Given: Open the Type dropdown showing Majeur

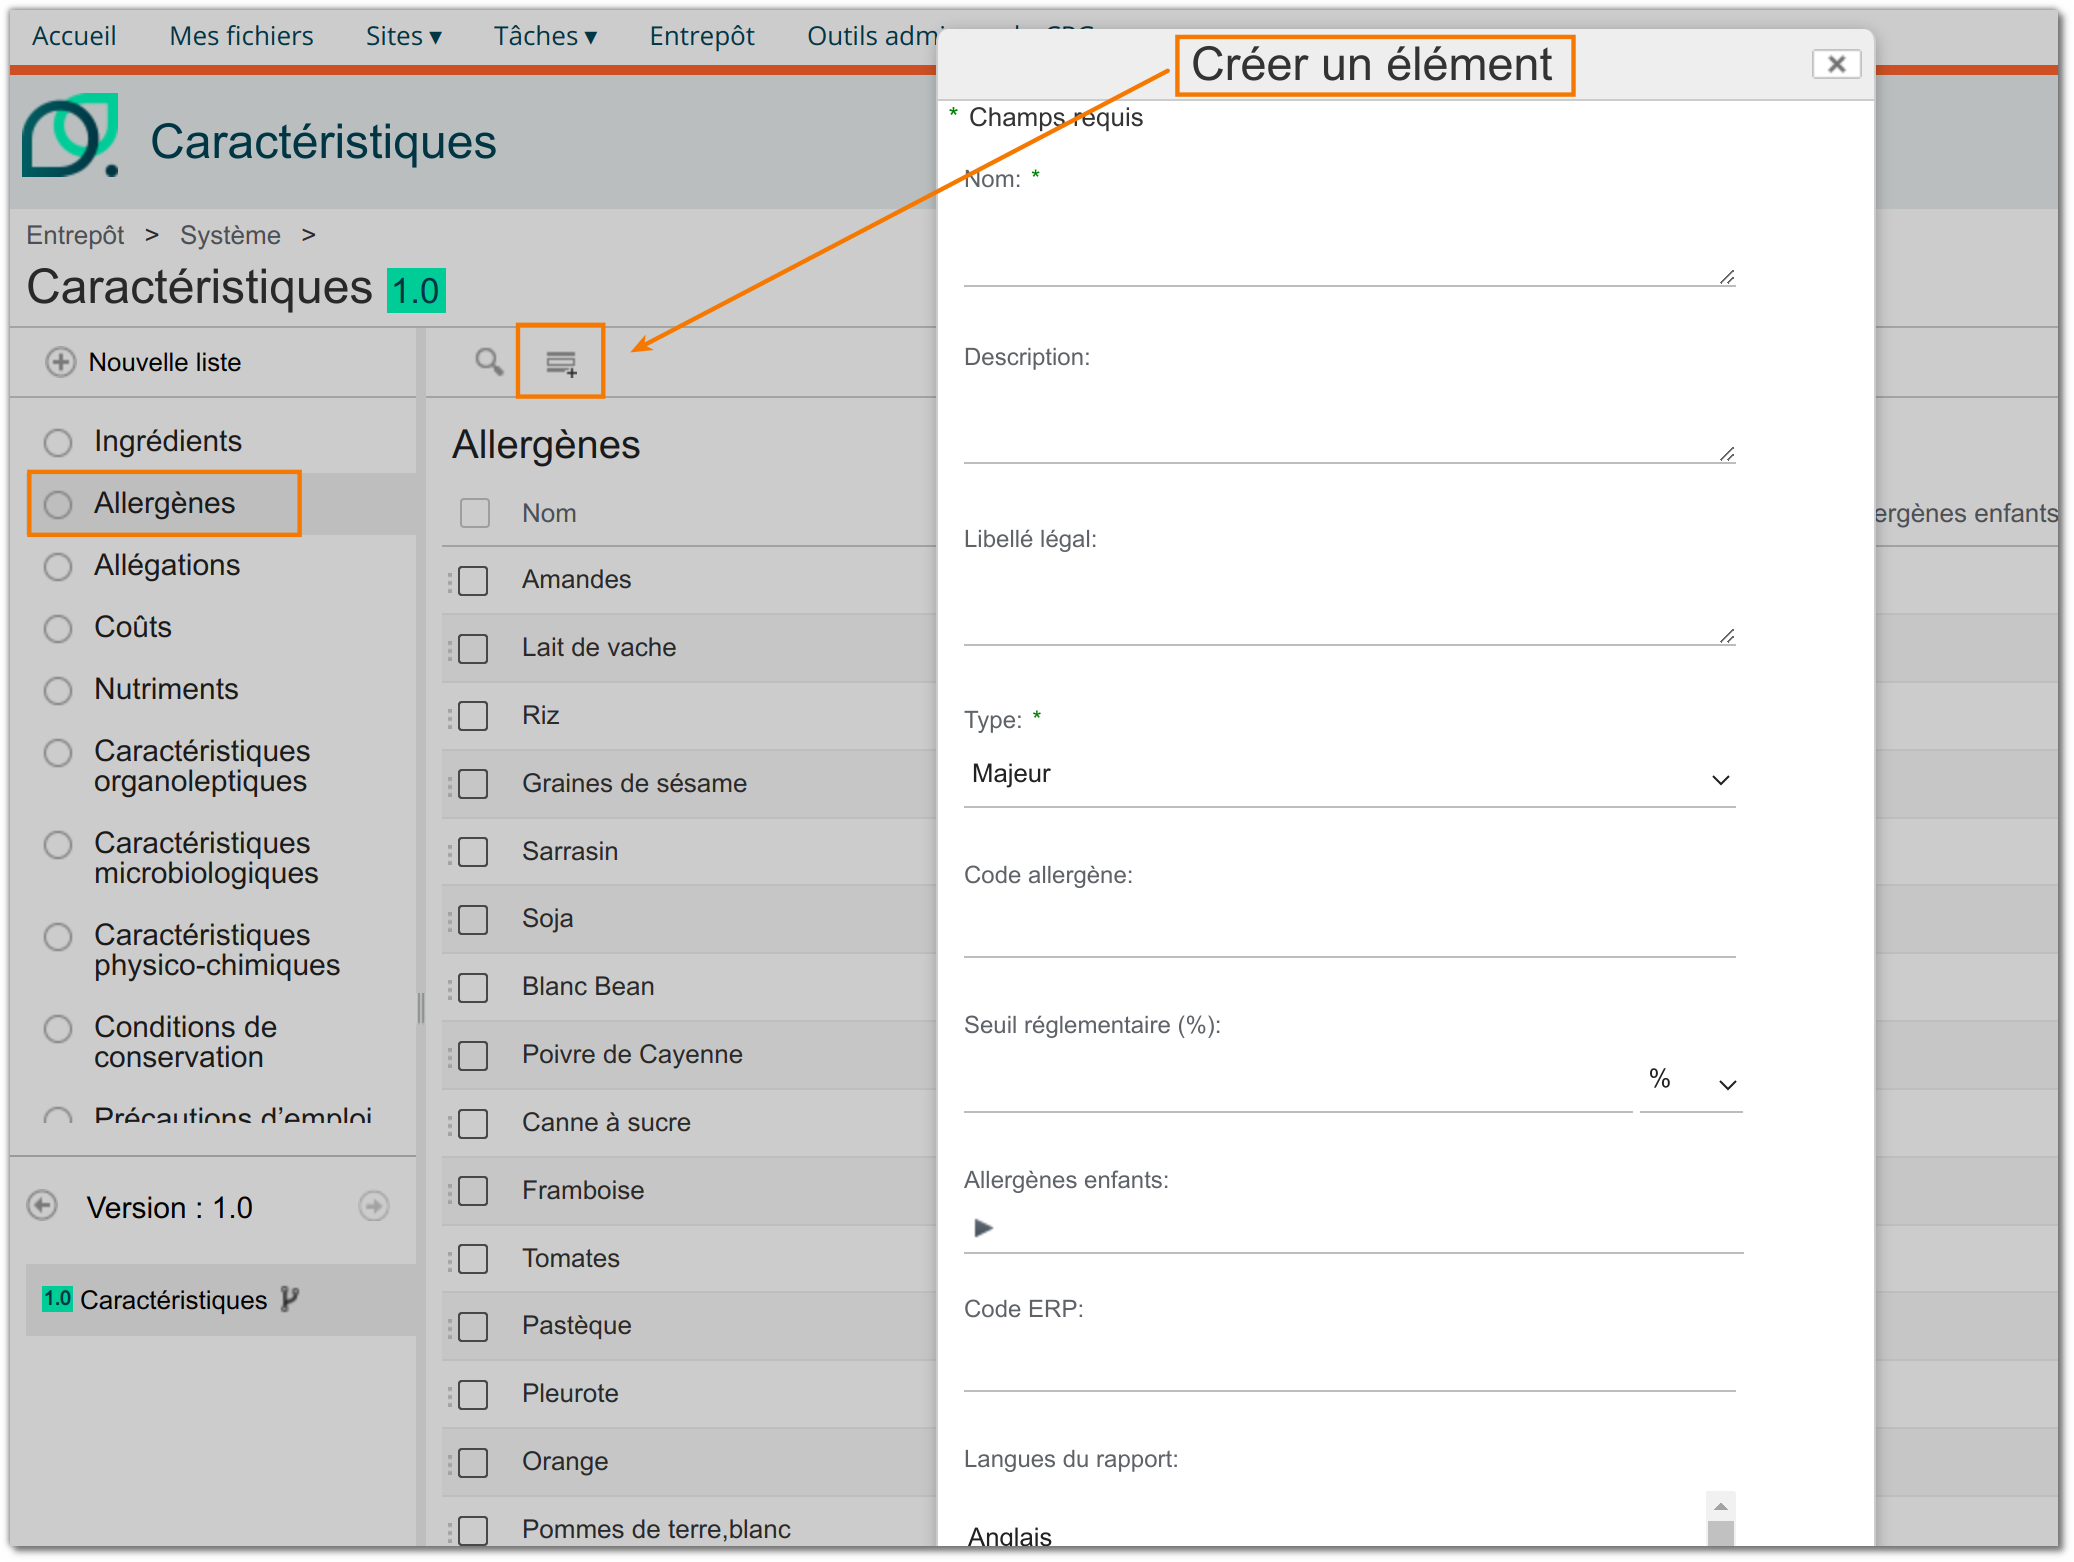Looking at the screenshot, I should click(x=1349, y=775).
